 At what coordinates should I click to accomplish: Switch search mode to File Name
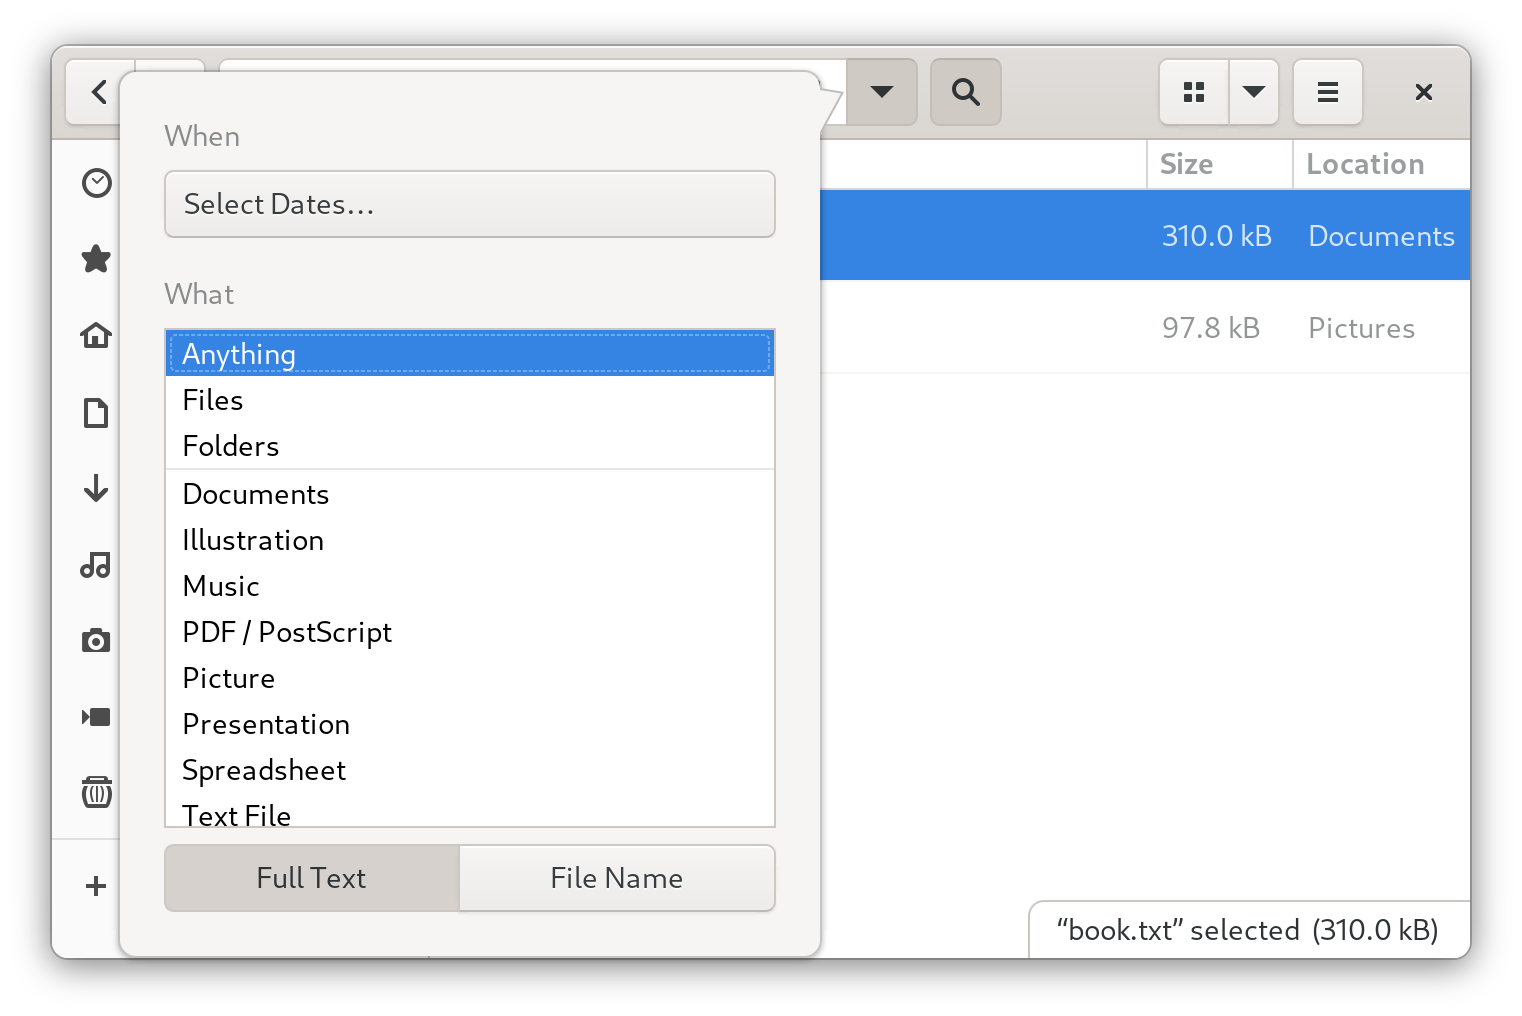[x=616, y=878]
